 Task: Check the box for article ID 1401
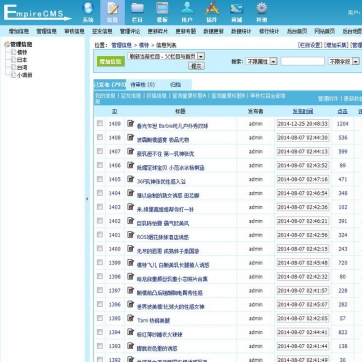click(100, 235)
